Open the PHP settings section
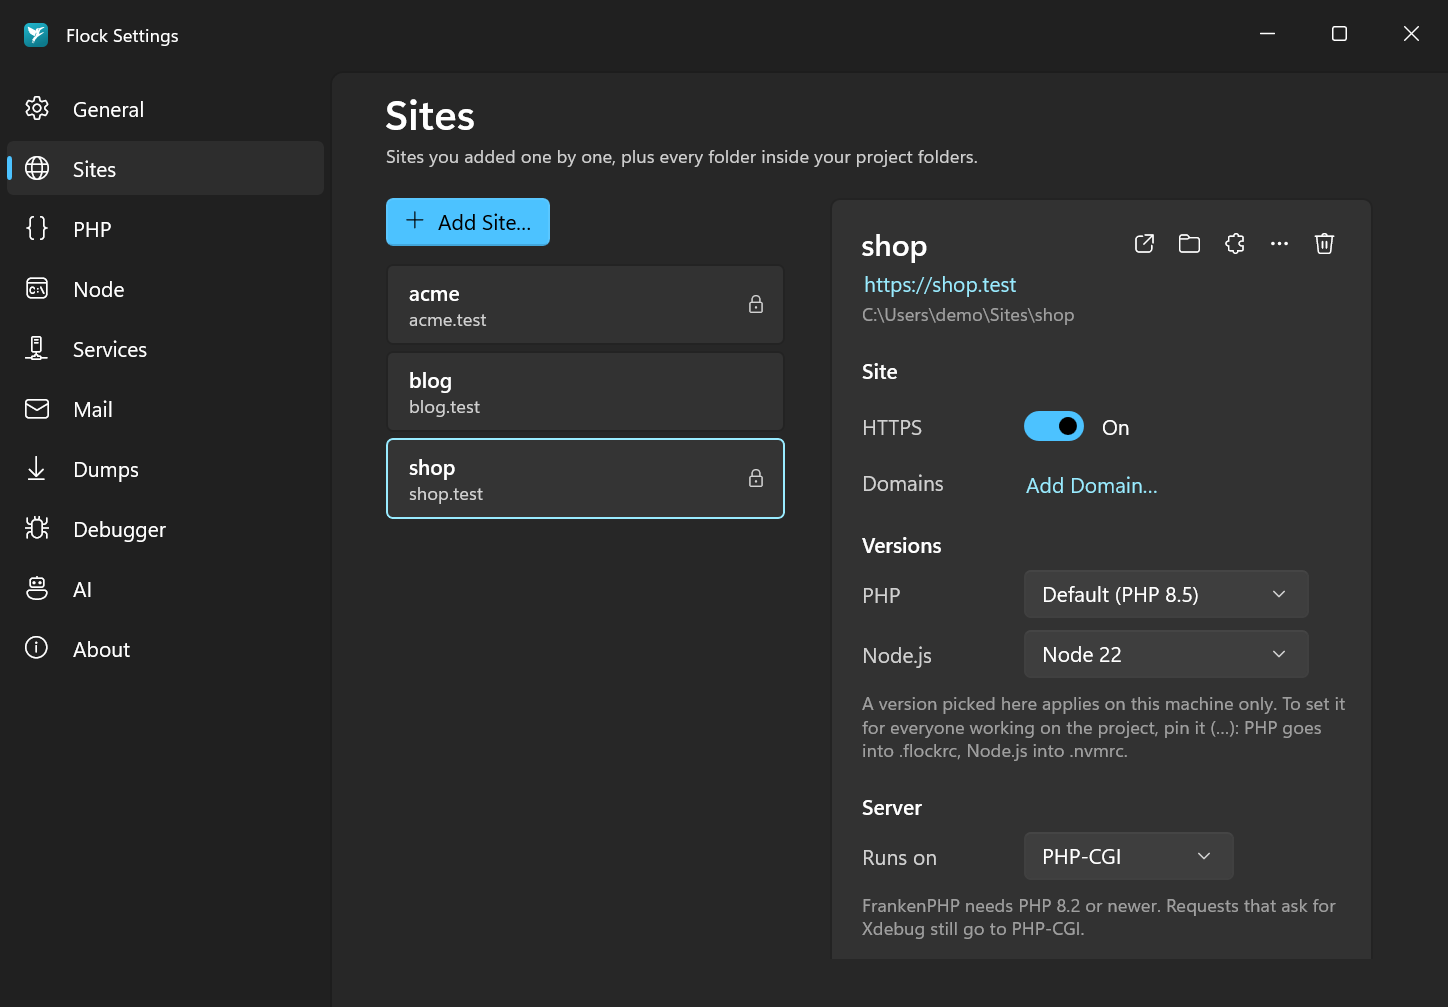 [x=165, y=229]
